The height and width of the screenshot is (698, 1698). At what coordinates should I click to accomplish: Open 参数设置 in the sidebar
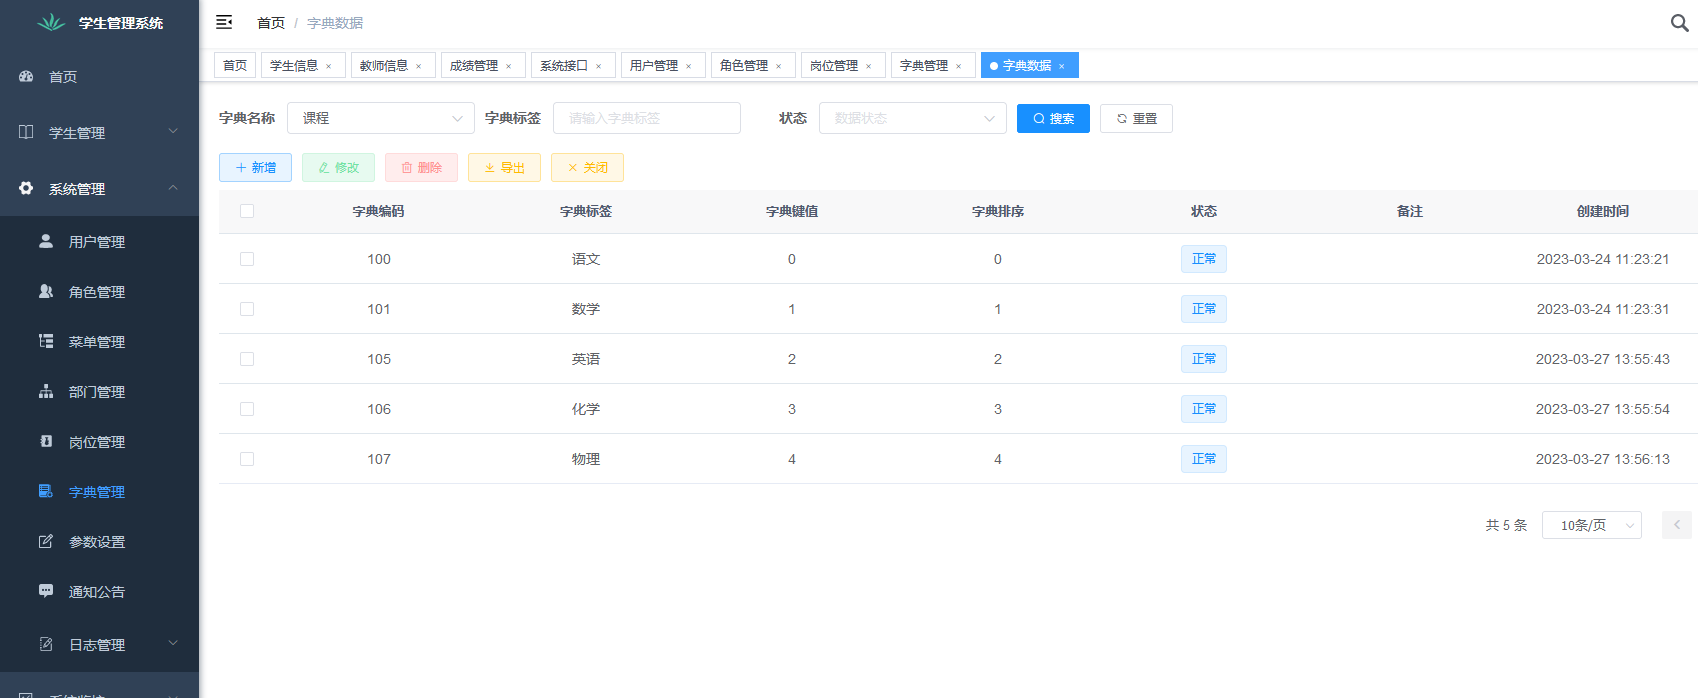pyautogui.click(x=99, y=541)
